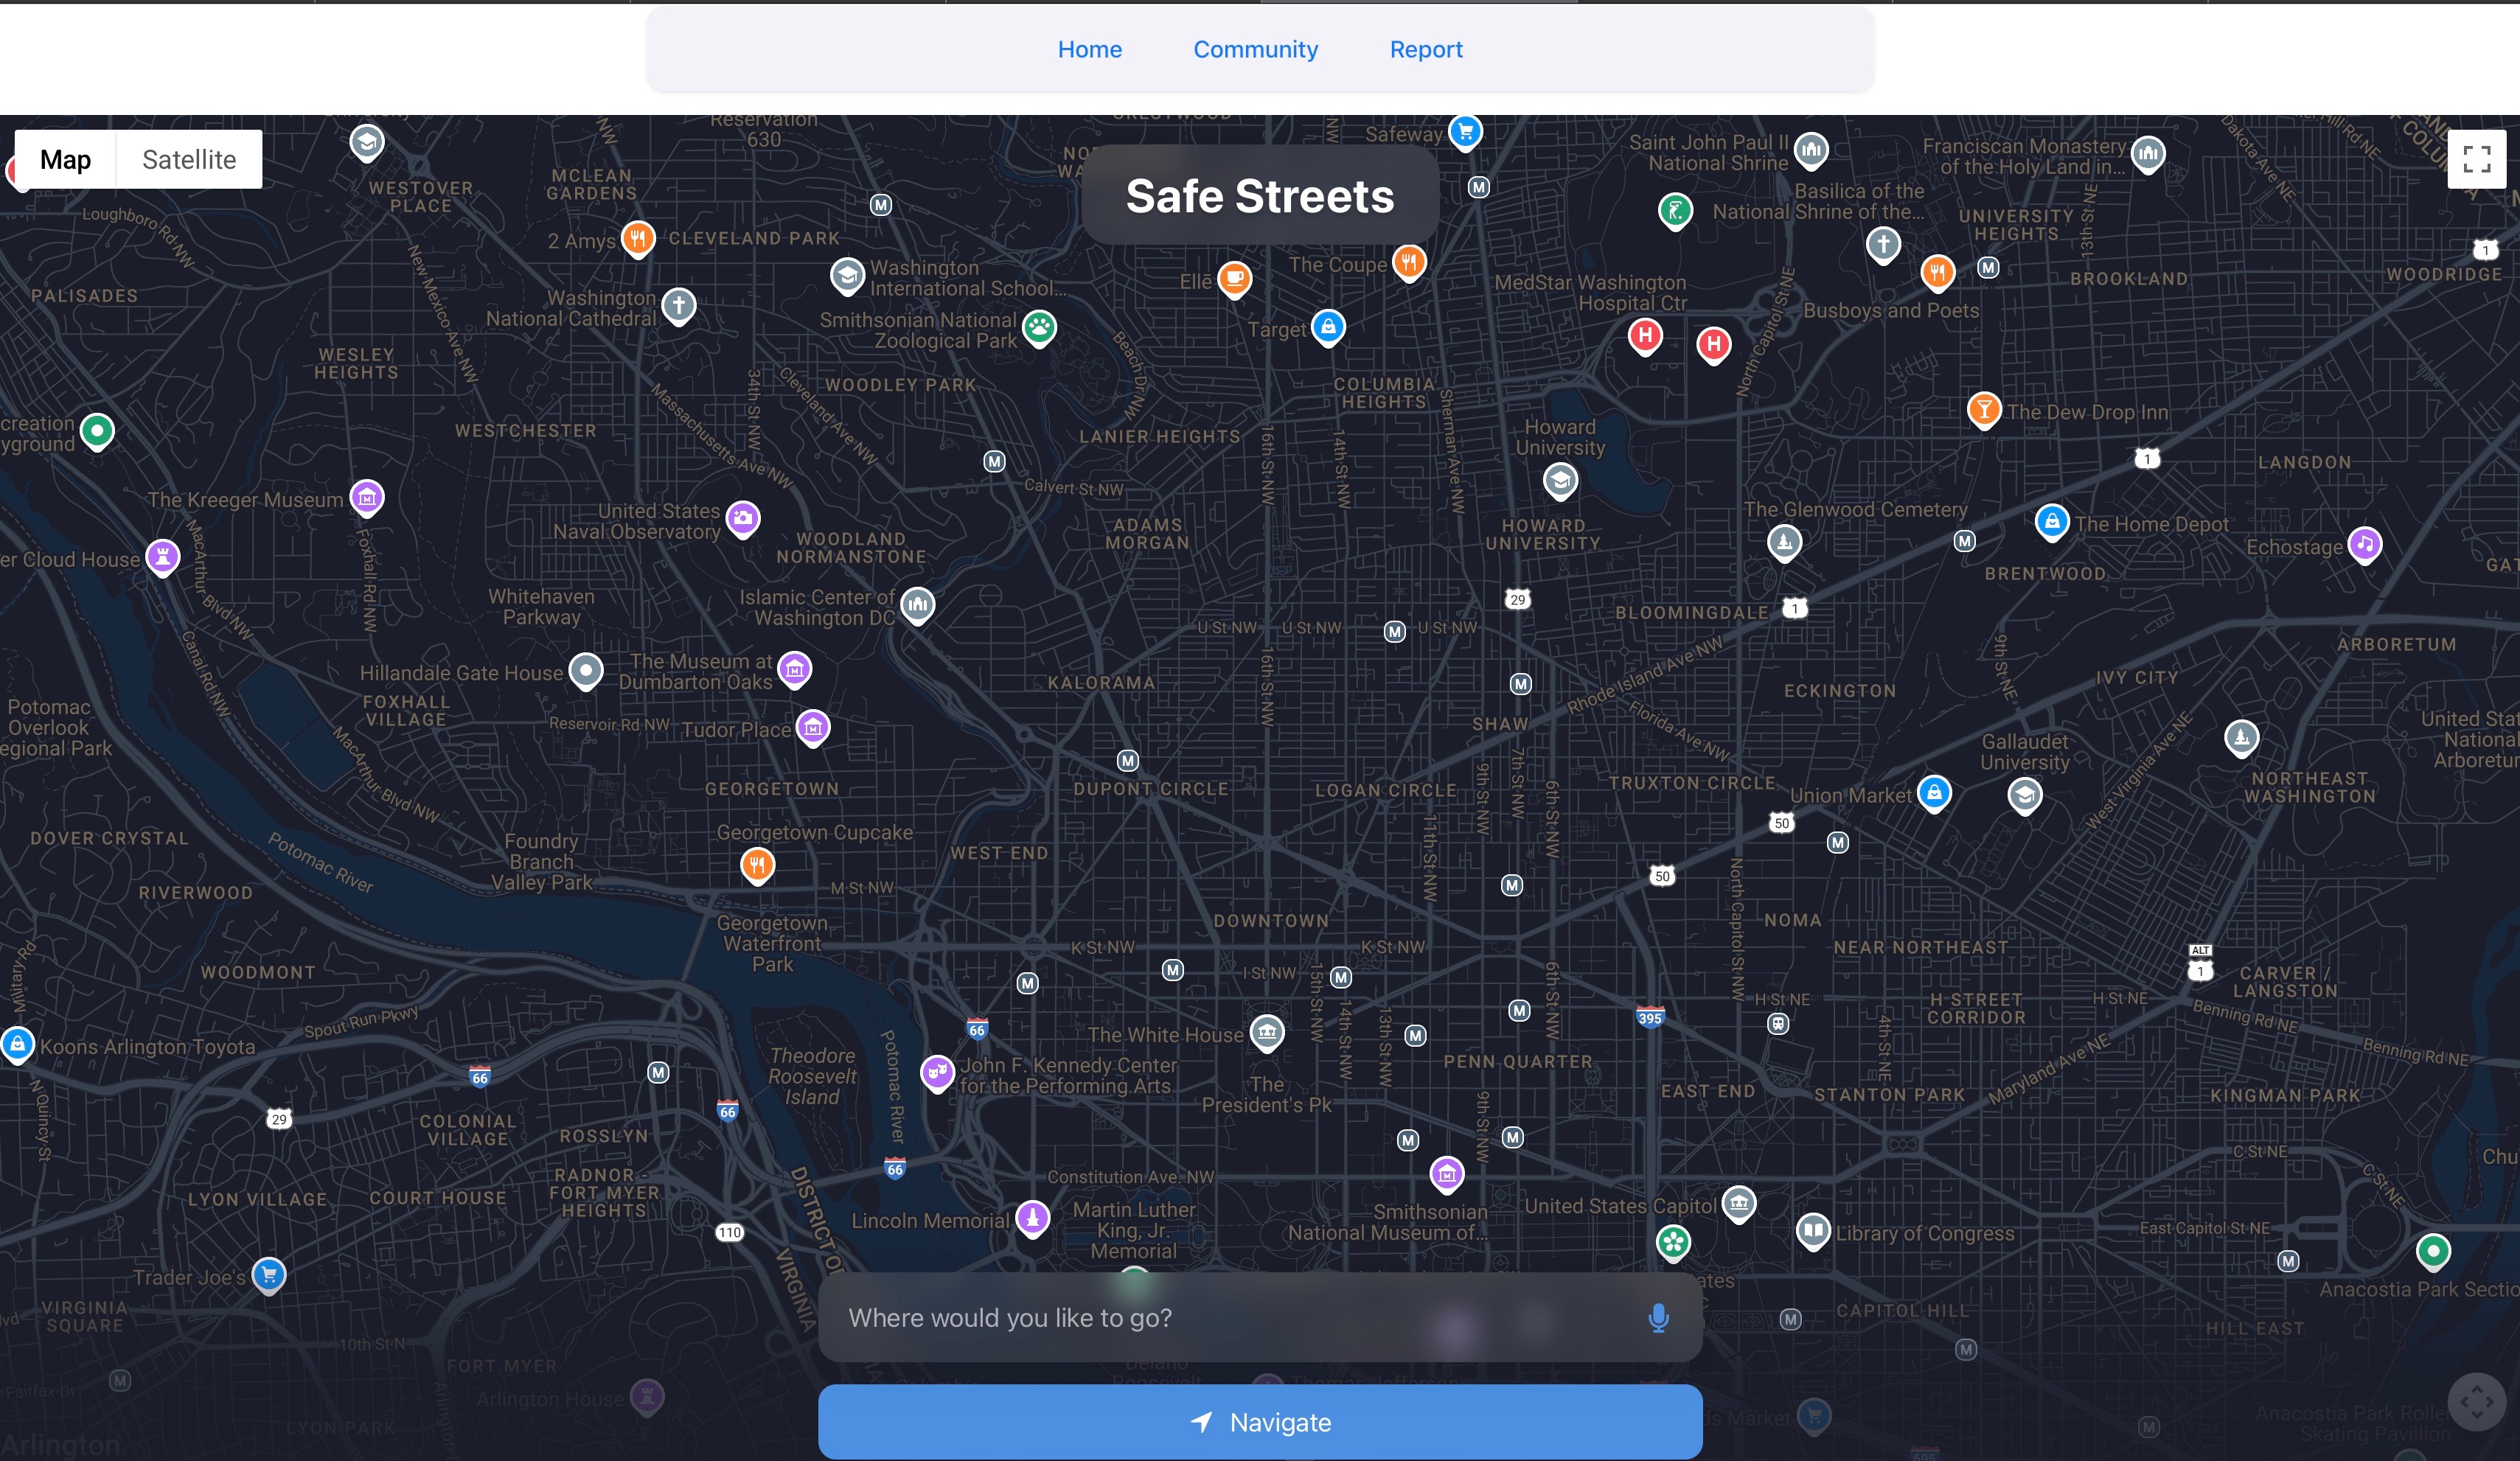The height and width of the screenshot is (1461, 2520).
Task: Click the Kennedy Center theater pin
Action: pyautogui.click(x=936, y=1072)
